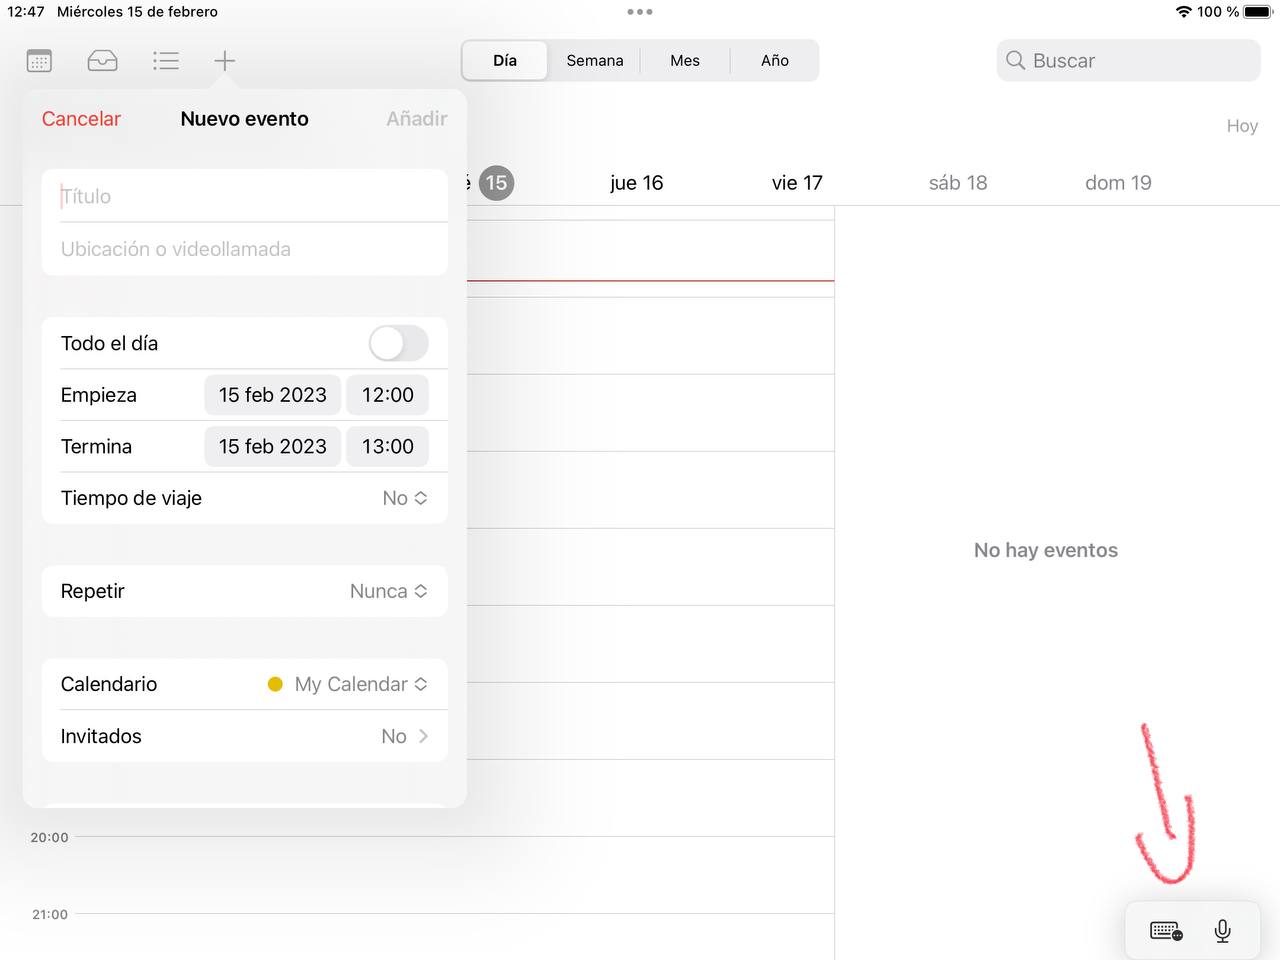Switch to the Semana tab

(594, 60)
